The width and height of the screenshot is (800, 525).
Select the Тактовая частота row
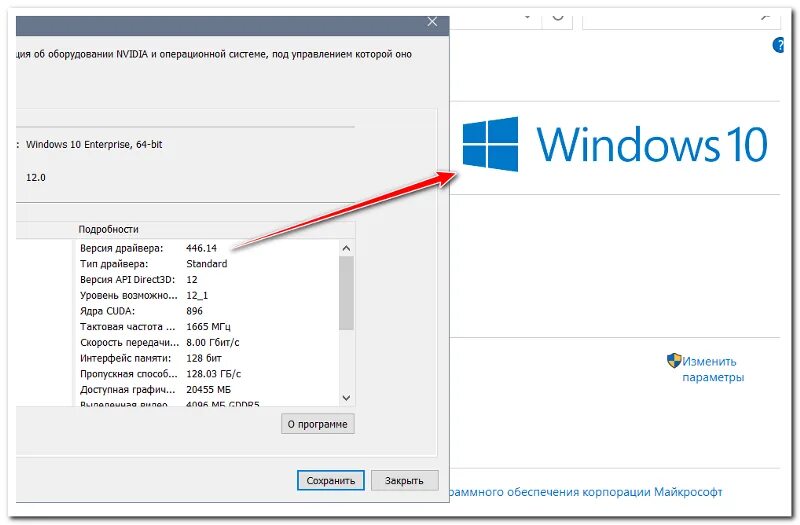coord(206,327)
